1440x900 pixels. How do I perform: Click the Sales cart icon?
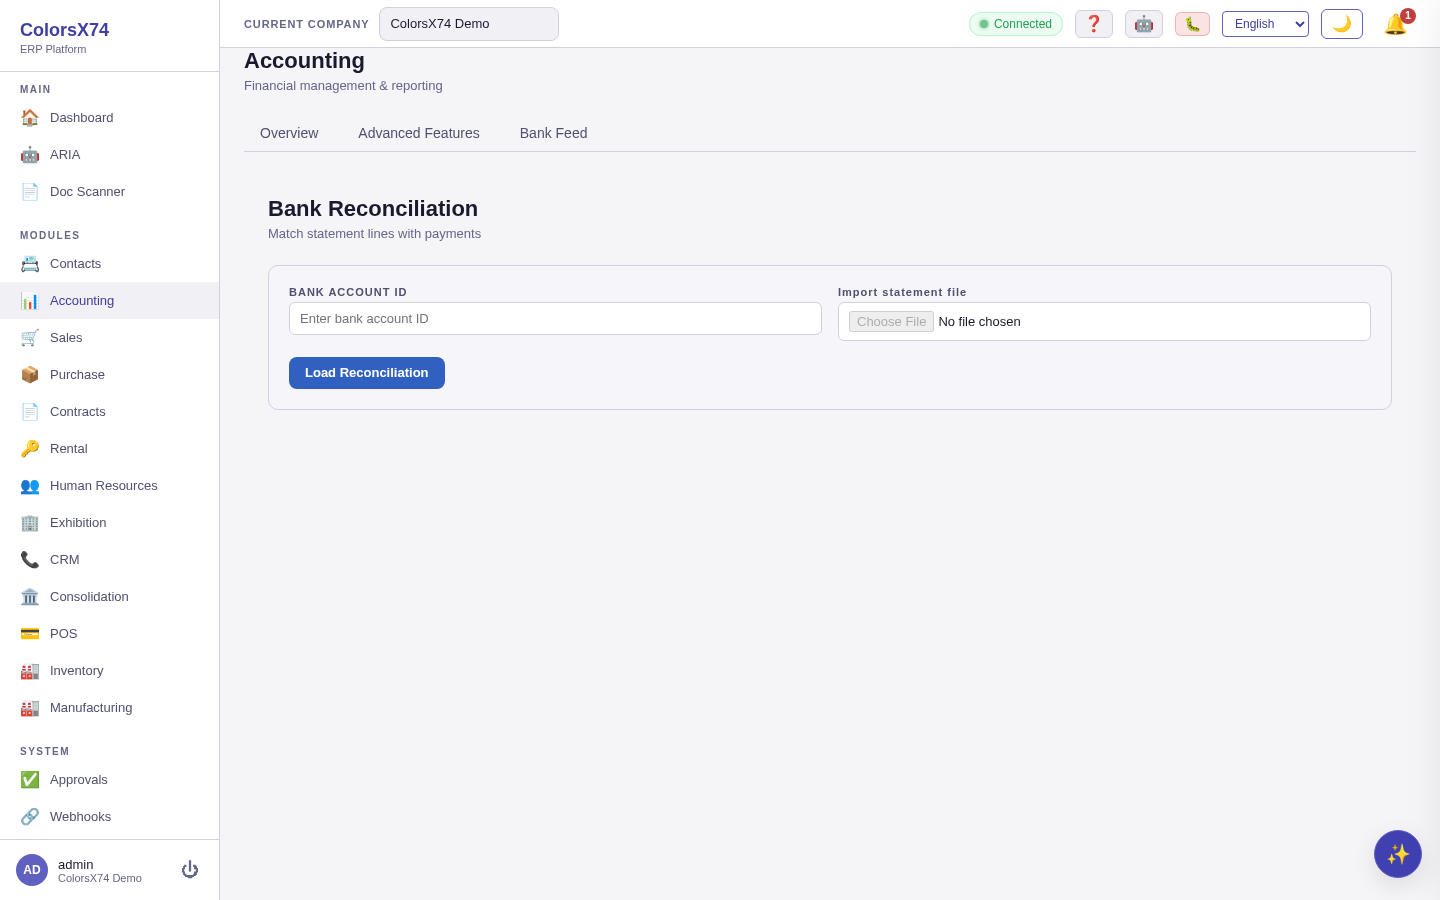[30, 337]
